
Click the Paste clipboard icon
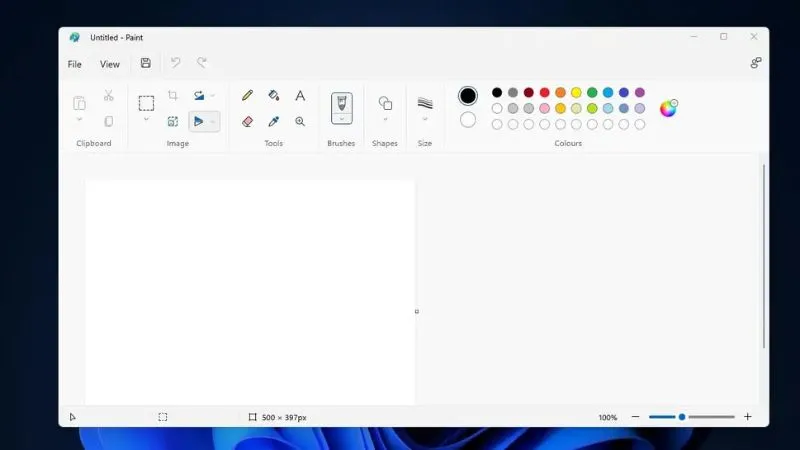(x=79, y=104)
